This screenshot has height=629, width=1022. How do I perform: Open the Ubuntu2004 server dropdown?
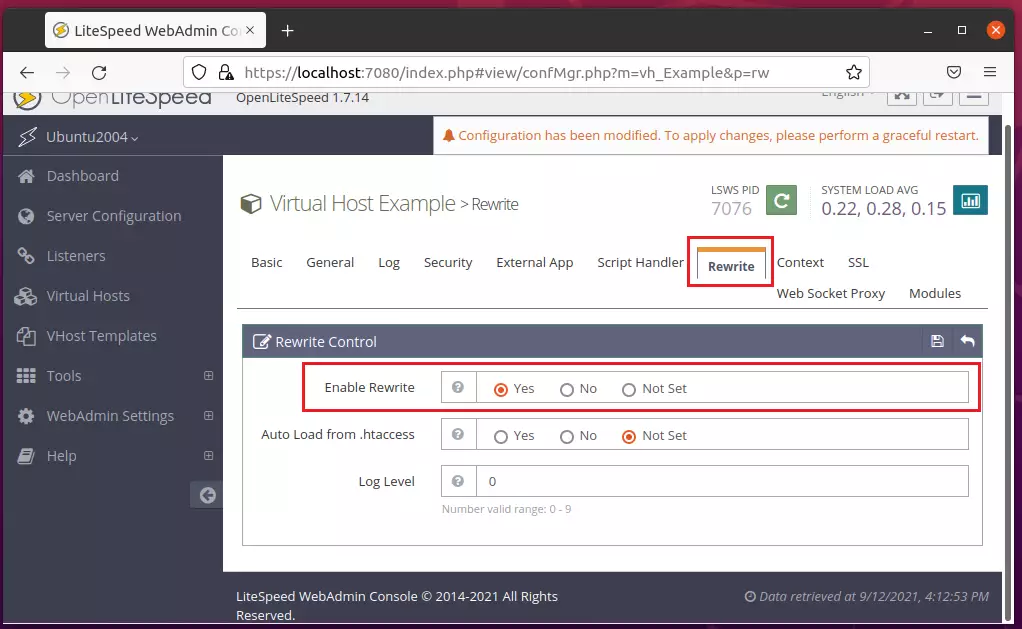coord(91,137)
